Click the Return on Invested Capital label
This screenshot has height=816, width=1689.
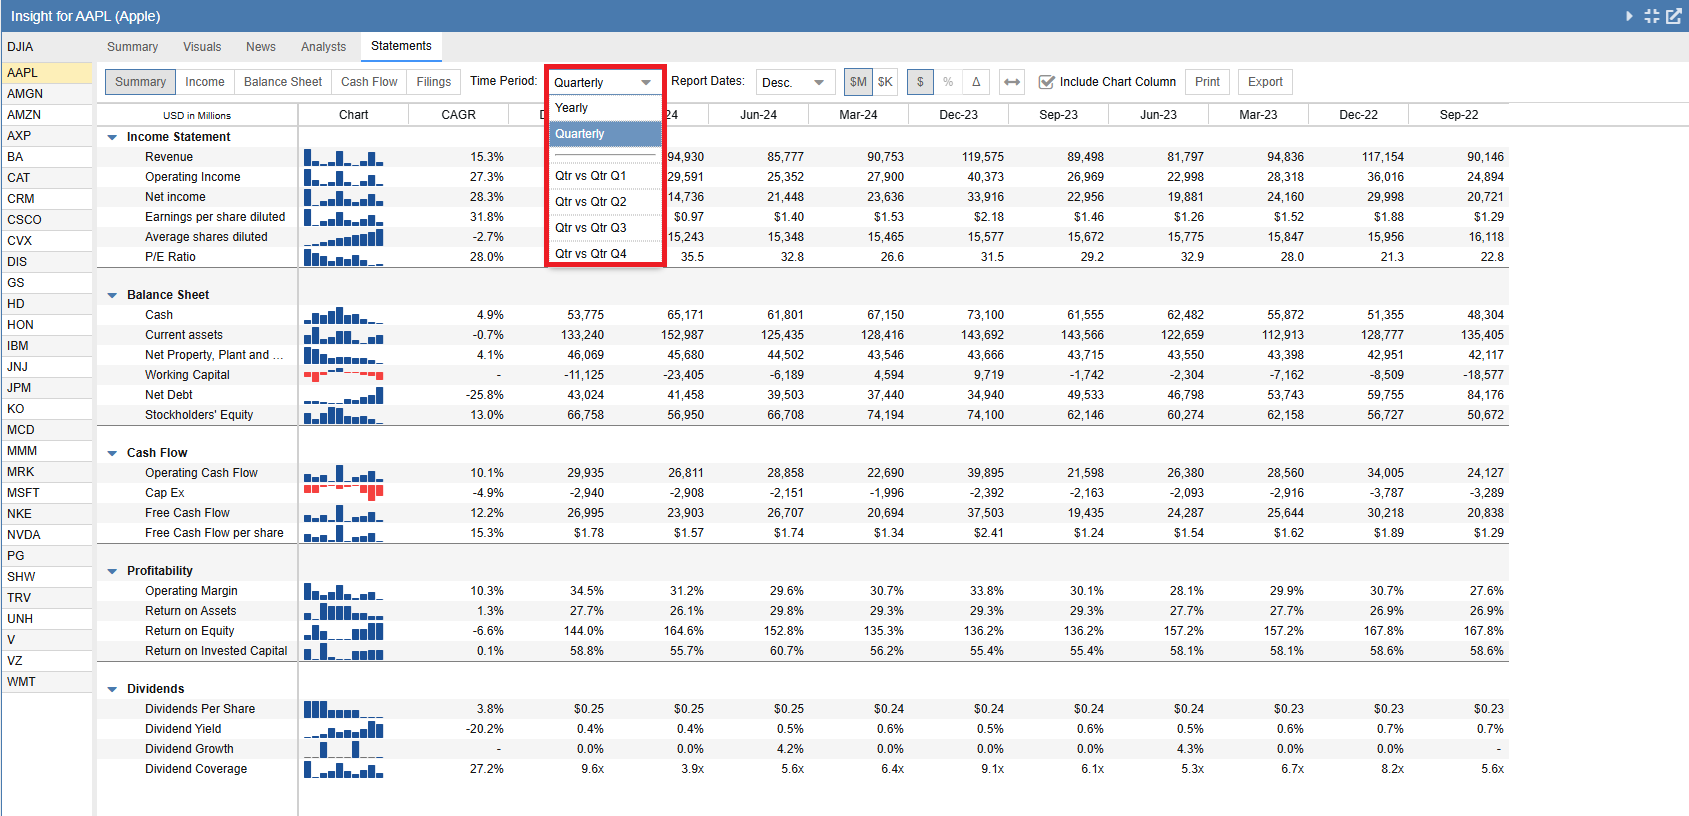pyautogui.click(x=216, y=651)
